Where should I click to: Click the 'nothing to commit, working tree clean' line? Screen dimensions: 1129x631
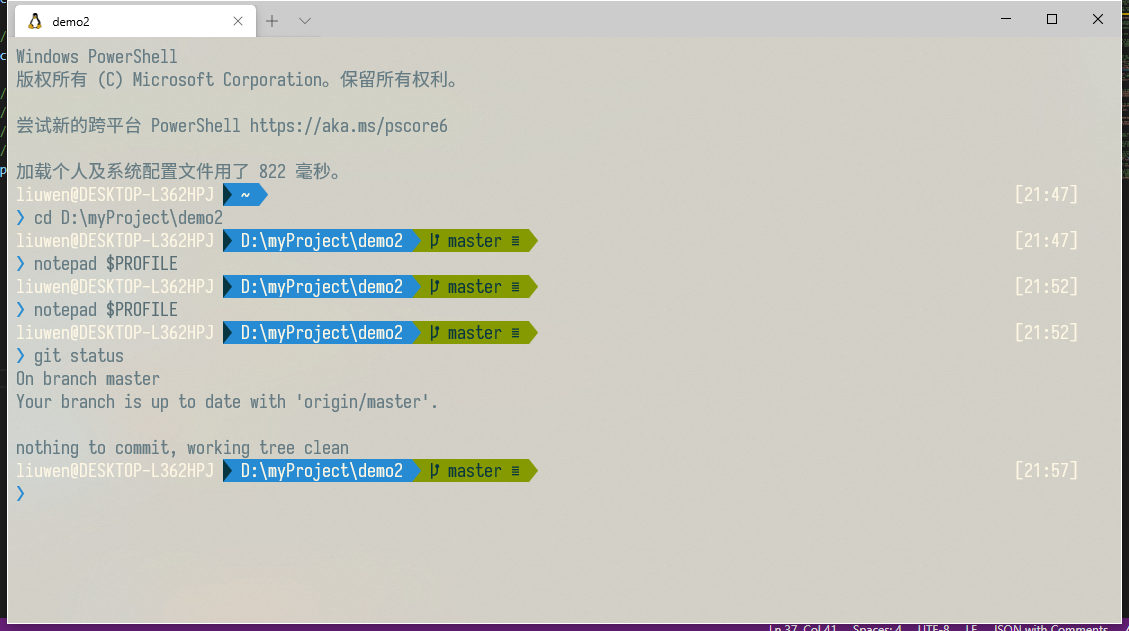(182, 448)
